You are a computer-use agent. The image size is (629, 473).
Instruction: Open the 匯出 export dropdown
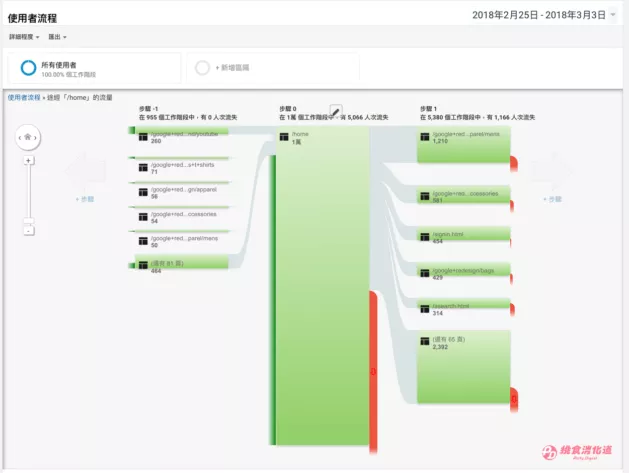(x=57, y=37)
